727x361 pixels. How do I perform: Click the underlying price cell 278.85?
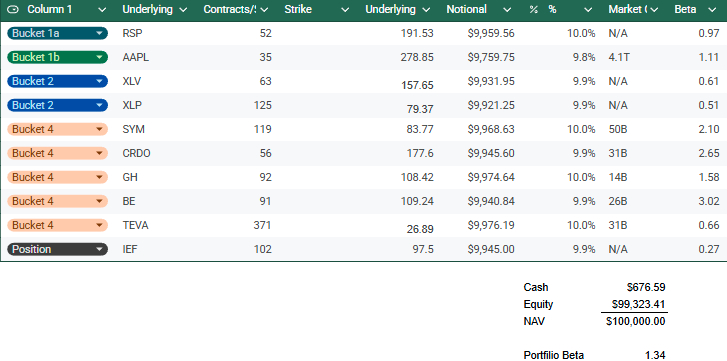pyautogui.click(x=417, y=57)
